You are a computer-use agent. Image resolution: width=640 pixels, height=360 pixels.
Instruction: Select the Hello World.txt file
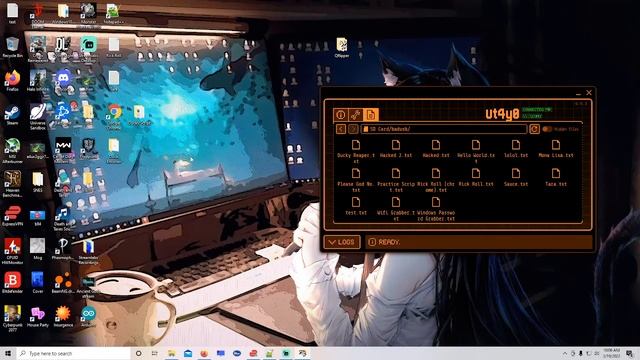pos(476,150)
